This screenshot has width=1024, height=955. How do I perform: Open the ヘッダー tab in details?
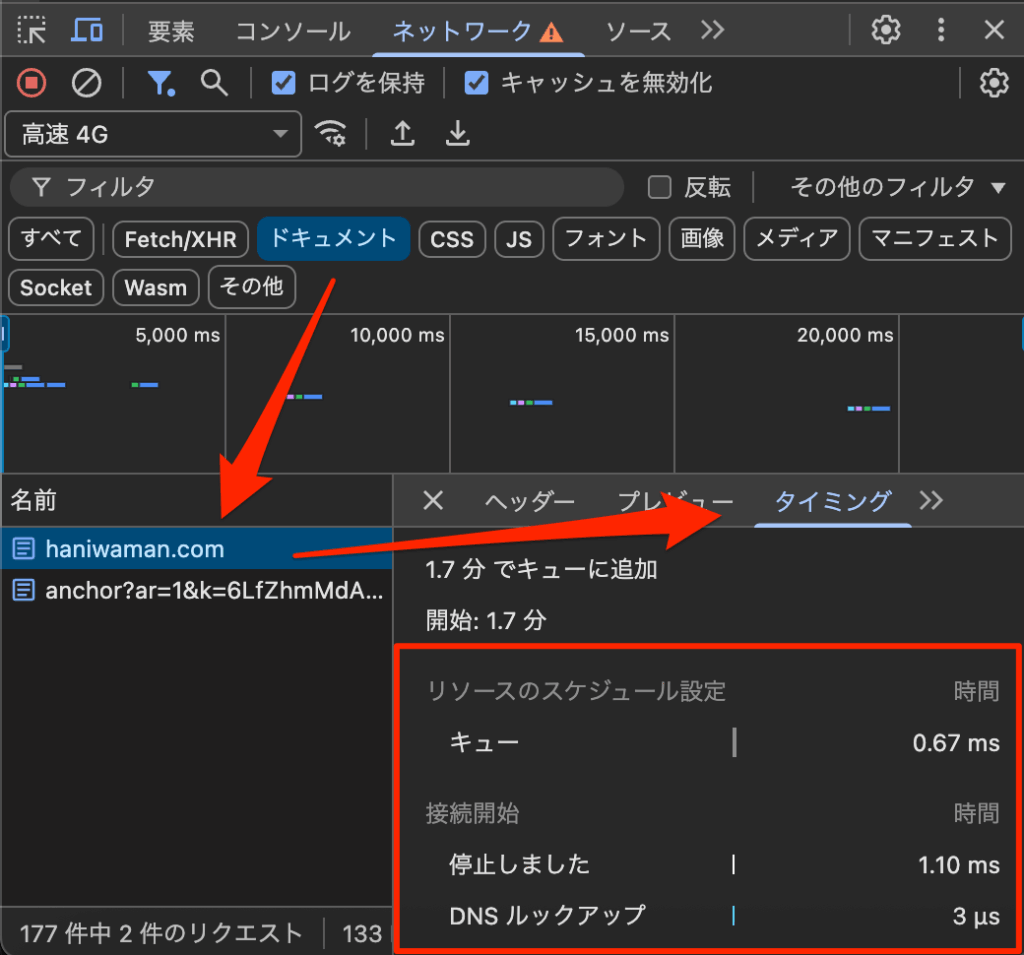point(530,501)
